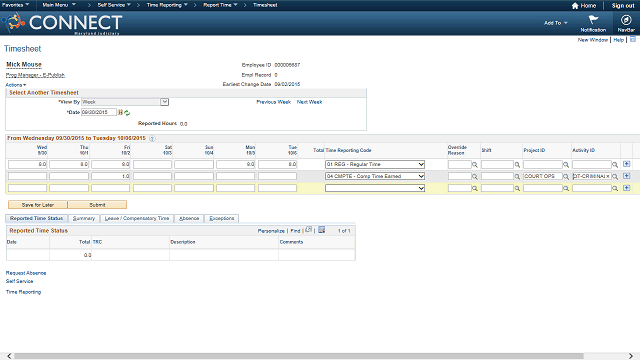Click the help question mark beside date range
Screen dimensions: 640x360
[x=152, y=138]
